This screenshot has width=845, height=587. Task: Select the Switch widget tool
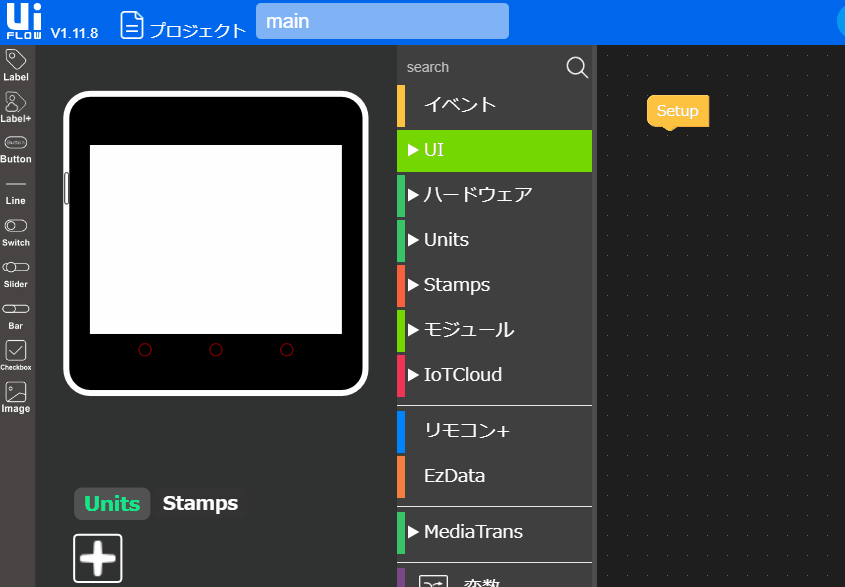click(x=15, y=230)
